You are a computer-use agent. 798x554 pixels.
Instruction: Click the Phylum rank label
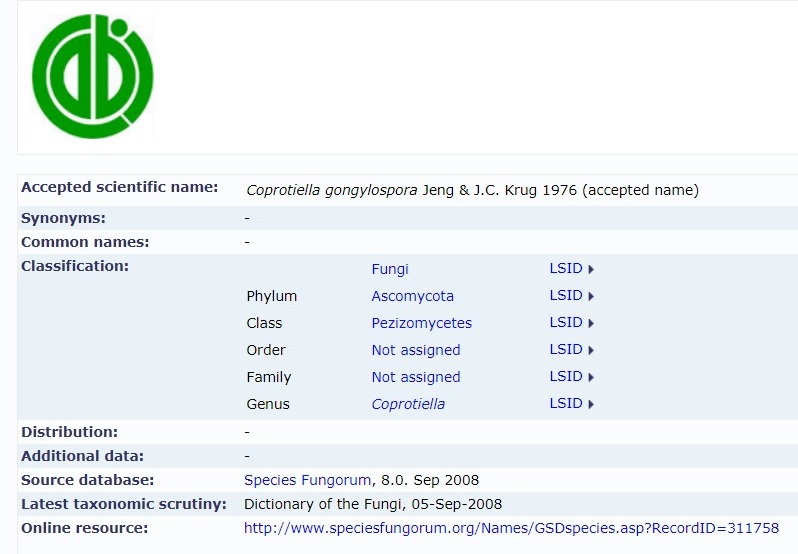pos(272,296)
